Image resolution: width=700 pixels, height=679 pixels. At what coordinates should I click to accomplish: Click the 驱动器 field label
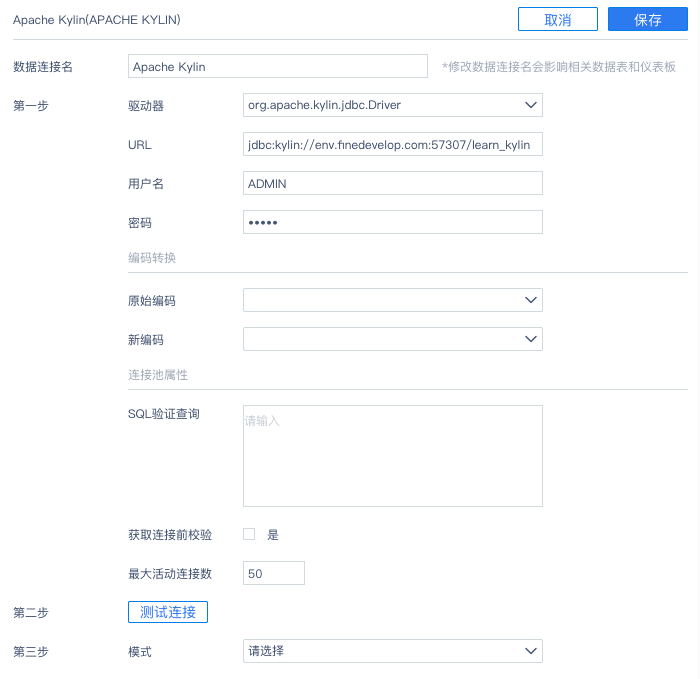click(146, 106)
